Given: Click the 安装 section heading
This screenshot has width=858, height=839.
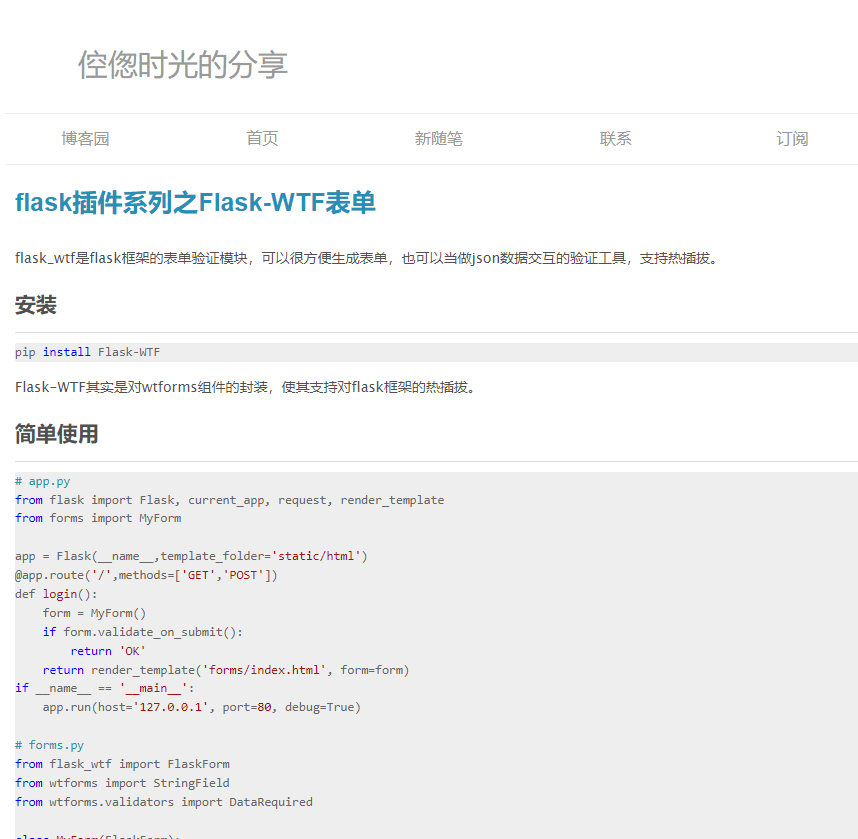Looking at the screenshot, I should [x=36, y=305].
